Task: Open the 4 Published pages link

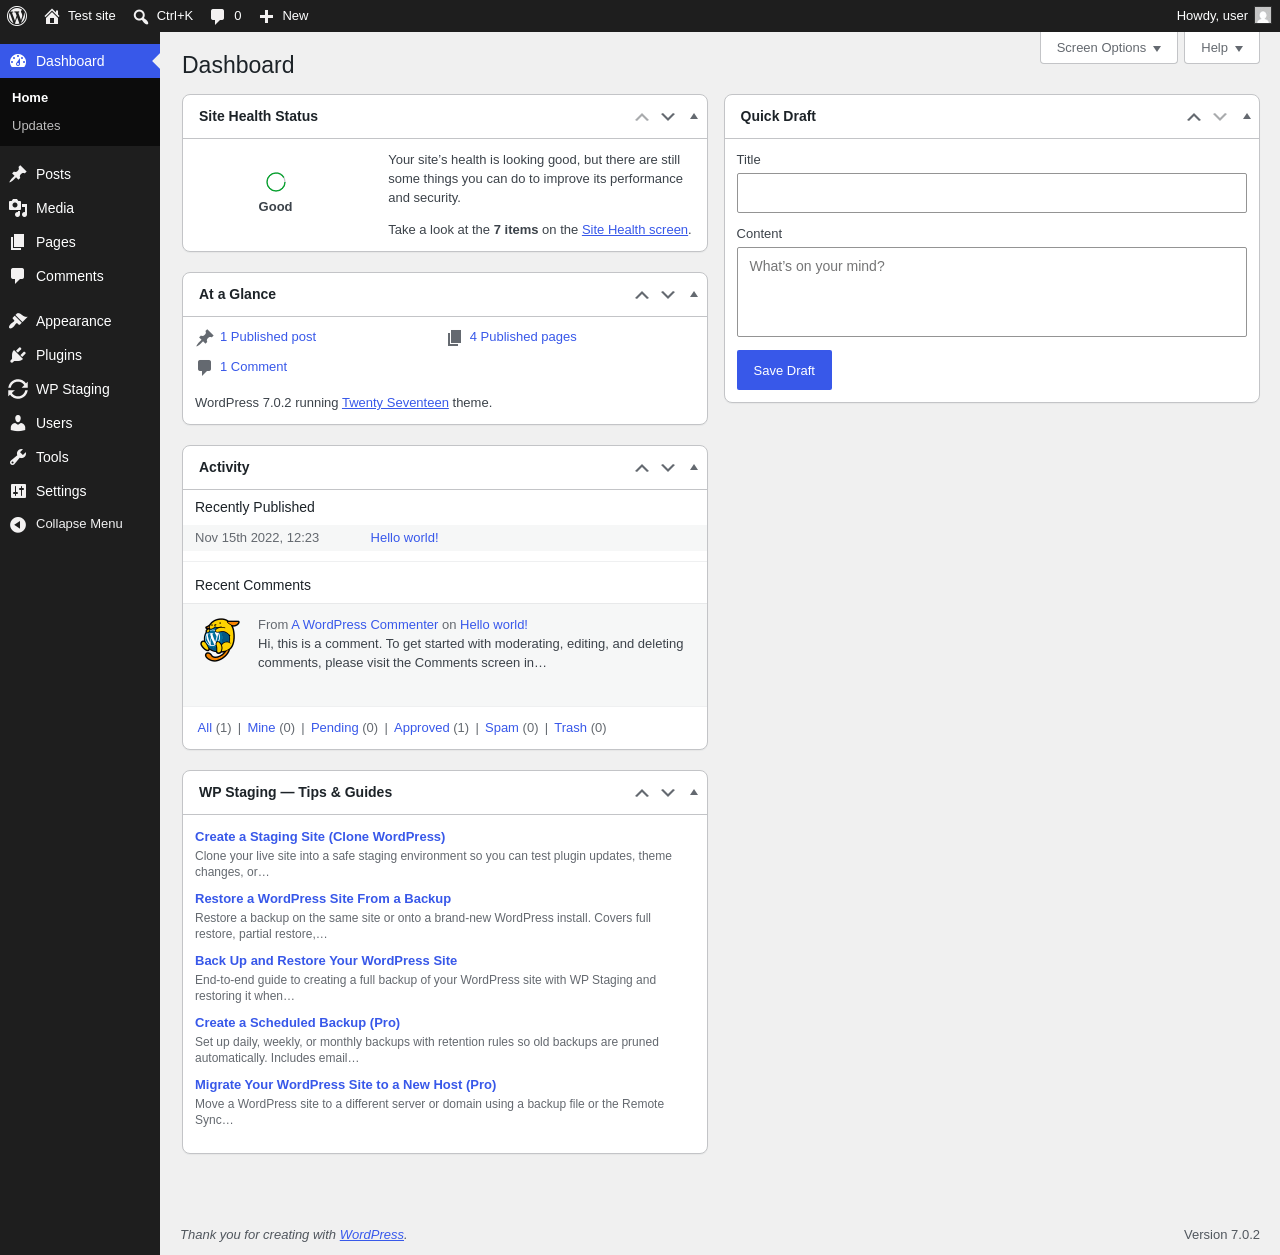Action: [523, 337]
